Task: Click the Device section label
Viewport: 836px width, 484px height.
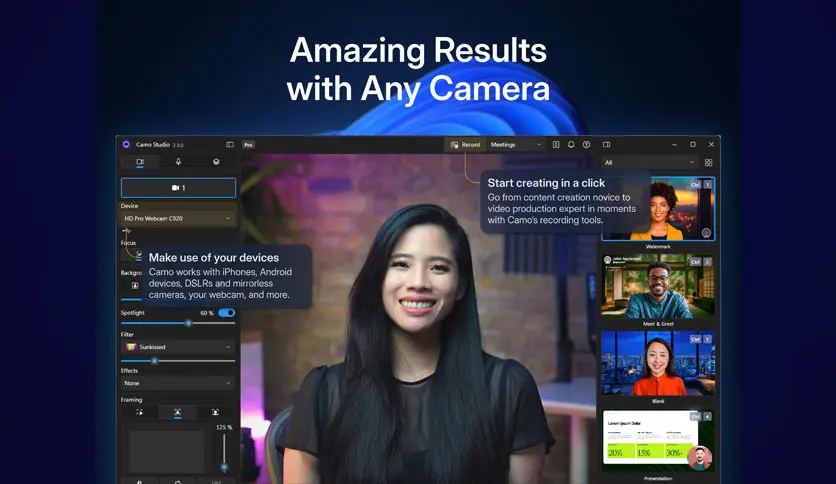Action: click(129, 206)
